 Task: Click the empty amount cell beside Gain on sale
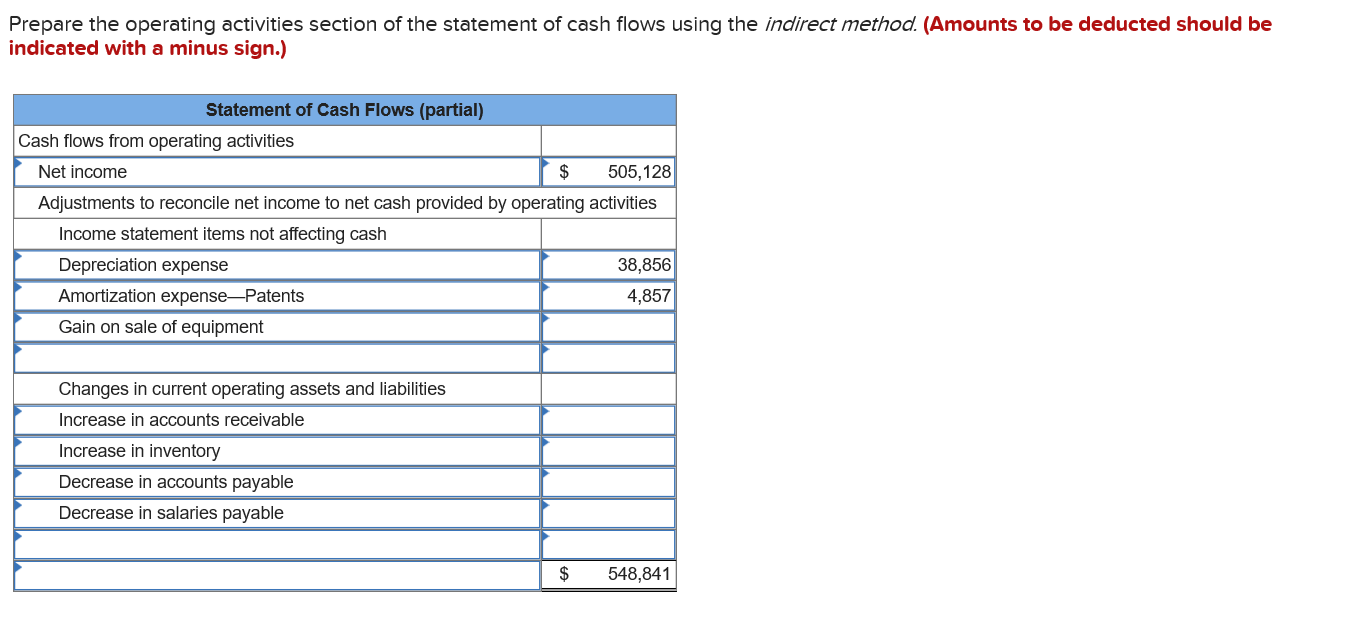[x=608, y=326]
